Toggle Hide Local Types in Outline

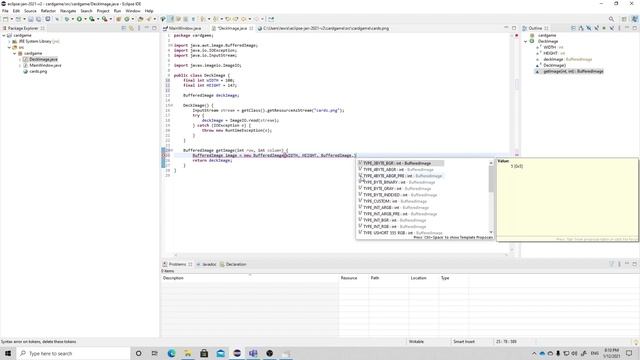[x=612, y=28]
